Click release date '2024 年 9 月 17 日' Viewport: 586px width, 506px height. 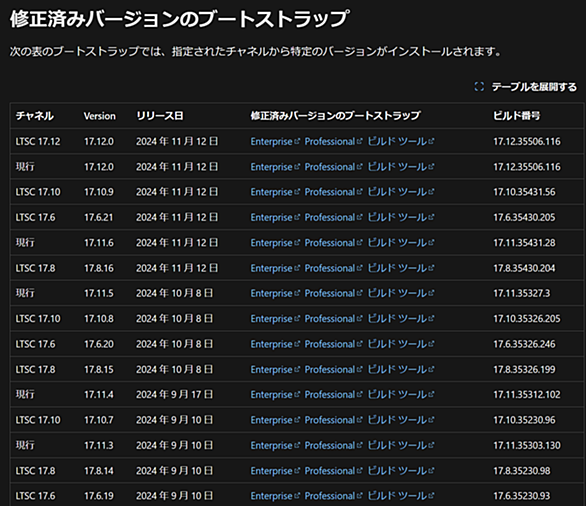tap(175, 395)
